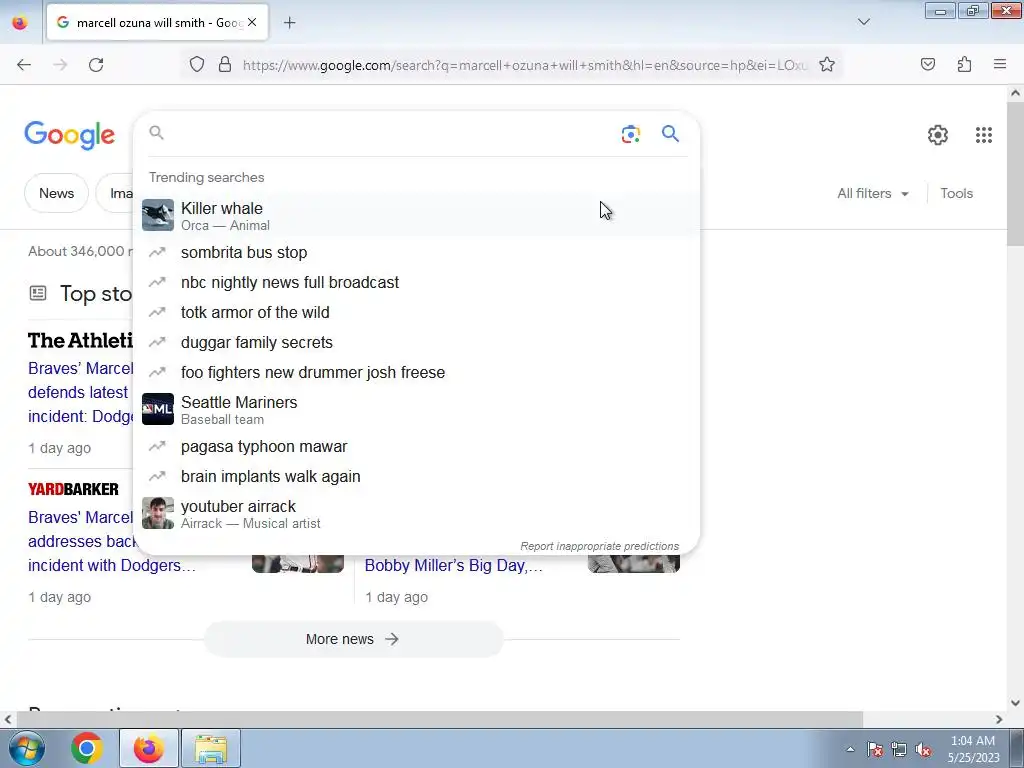Open Firefox application menu
The width and height of the screenshot is (1024, 768).
1000,64
